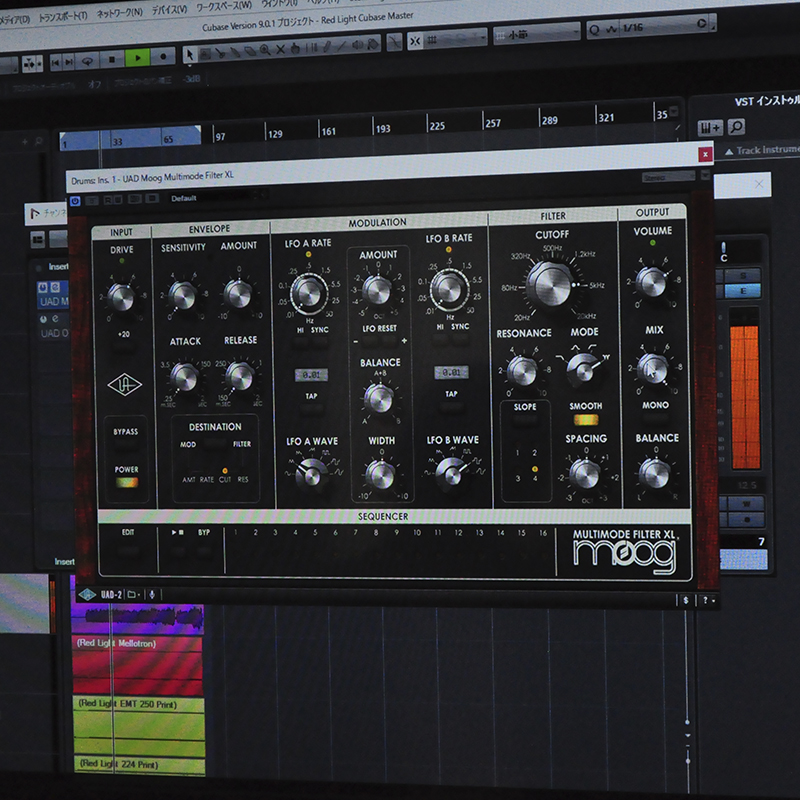Select the Zoom magnifier tool

(265, 50)
